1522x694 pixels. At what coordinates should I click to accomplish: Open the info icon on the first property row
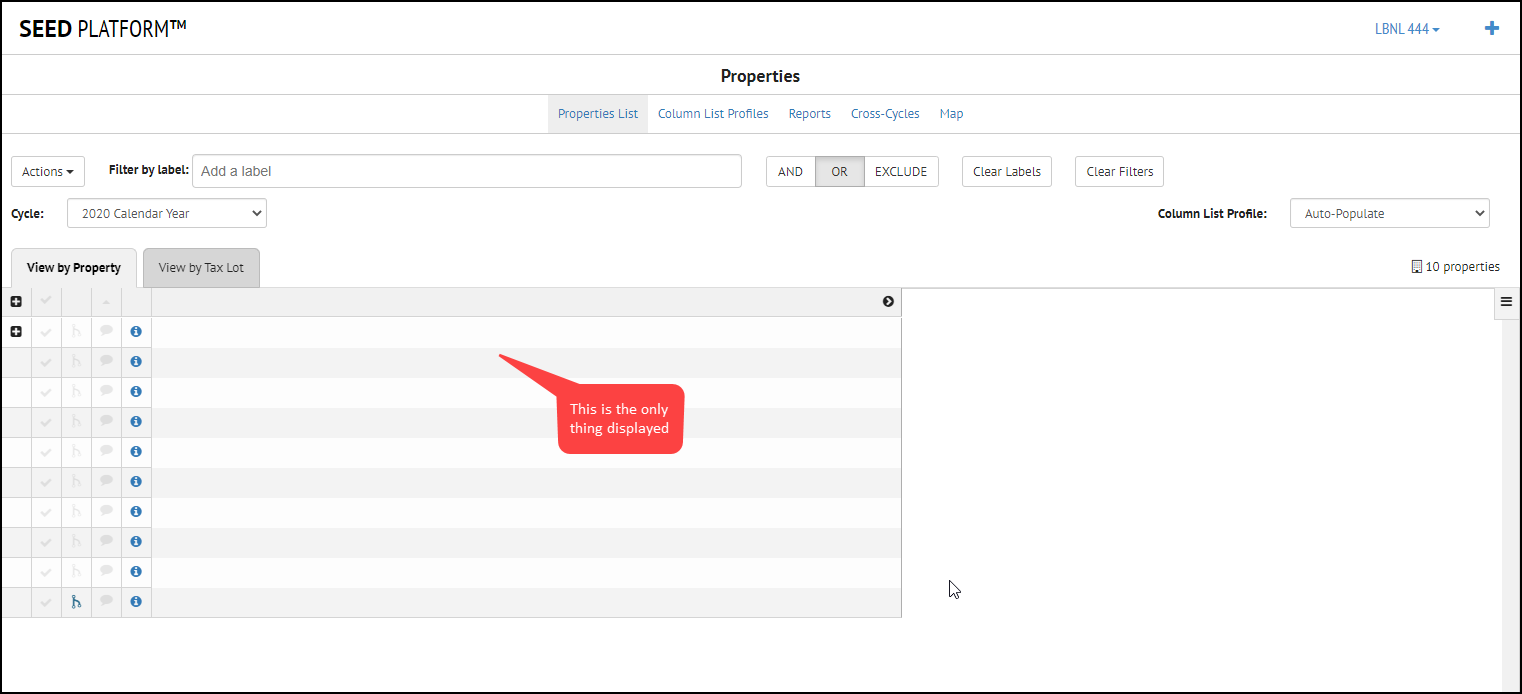tap(136, 331)
